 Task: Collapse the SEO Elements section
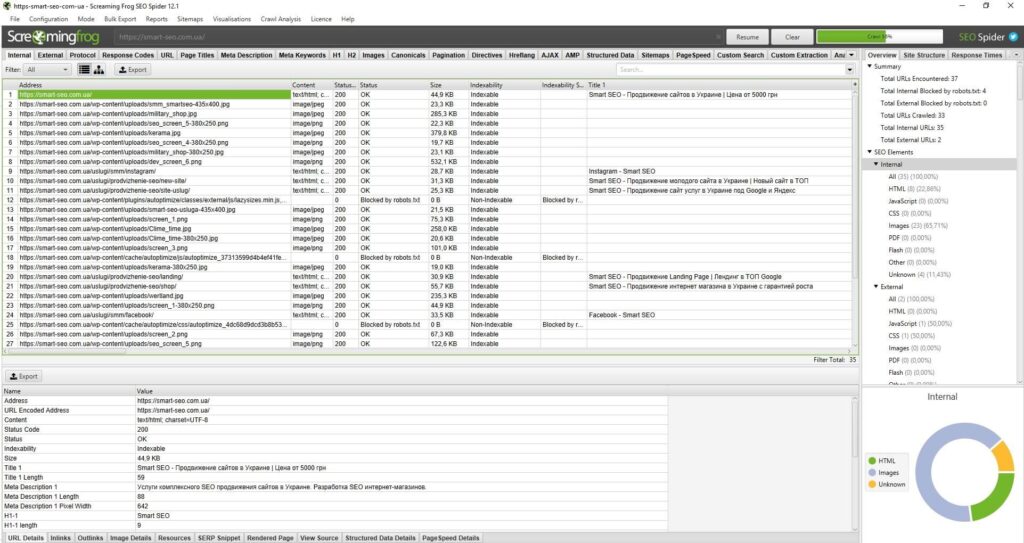[x=869, y=152]
